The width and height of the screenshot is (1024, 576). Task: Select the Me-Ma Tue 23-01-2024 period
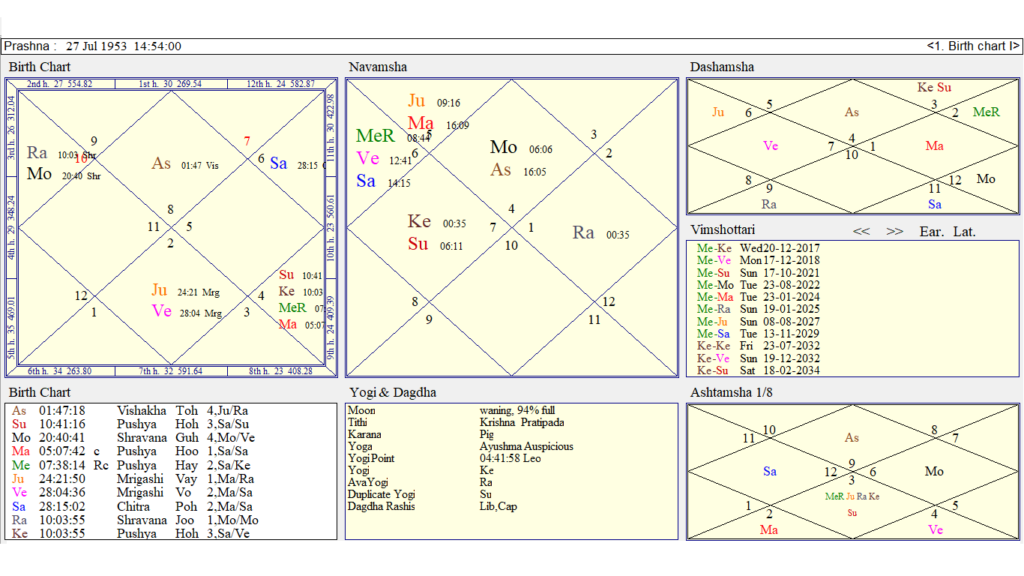758,297
